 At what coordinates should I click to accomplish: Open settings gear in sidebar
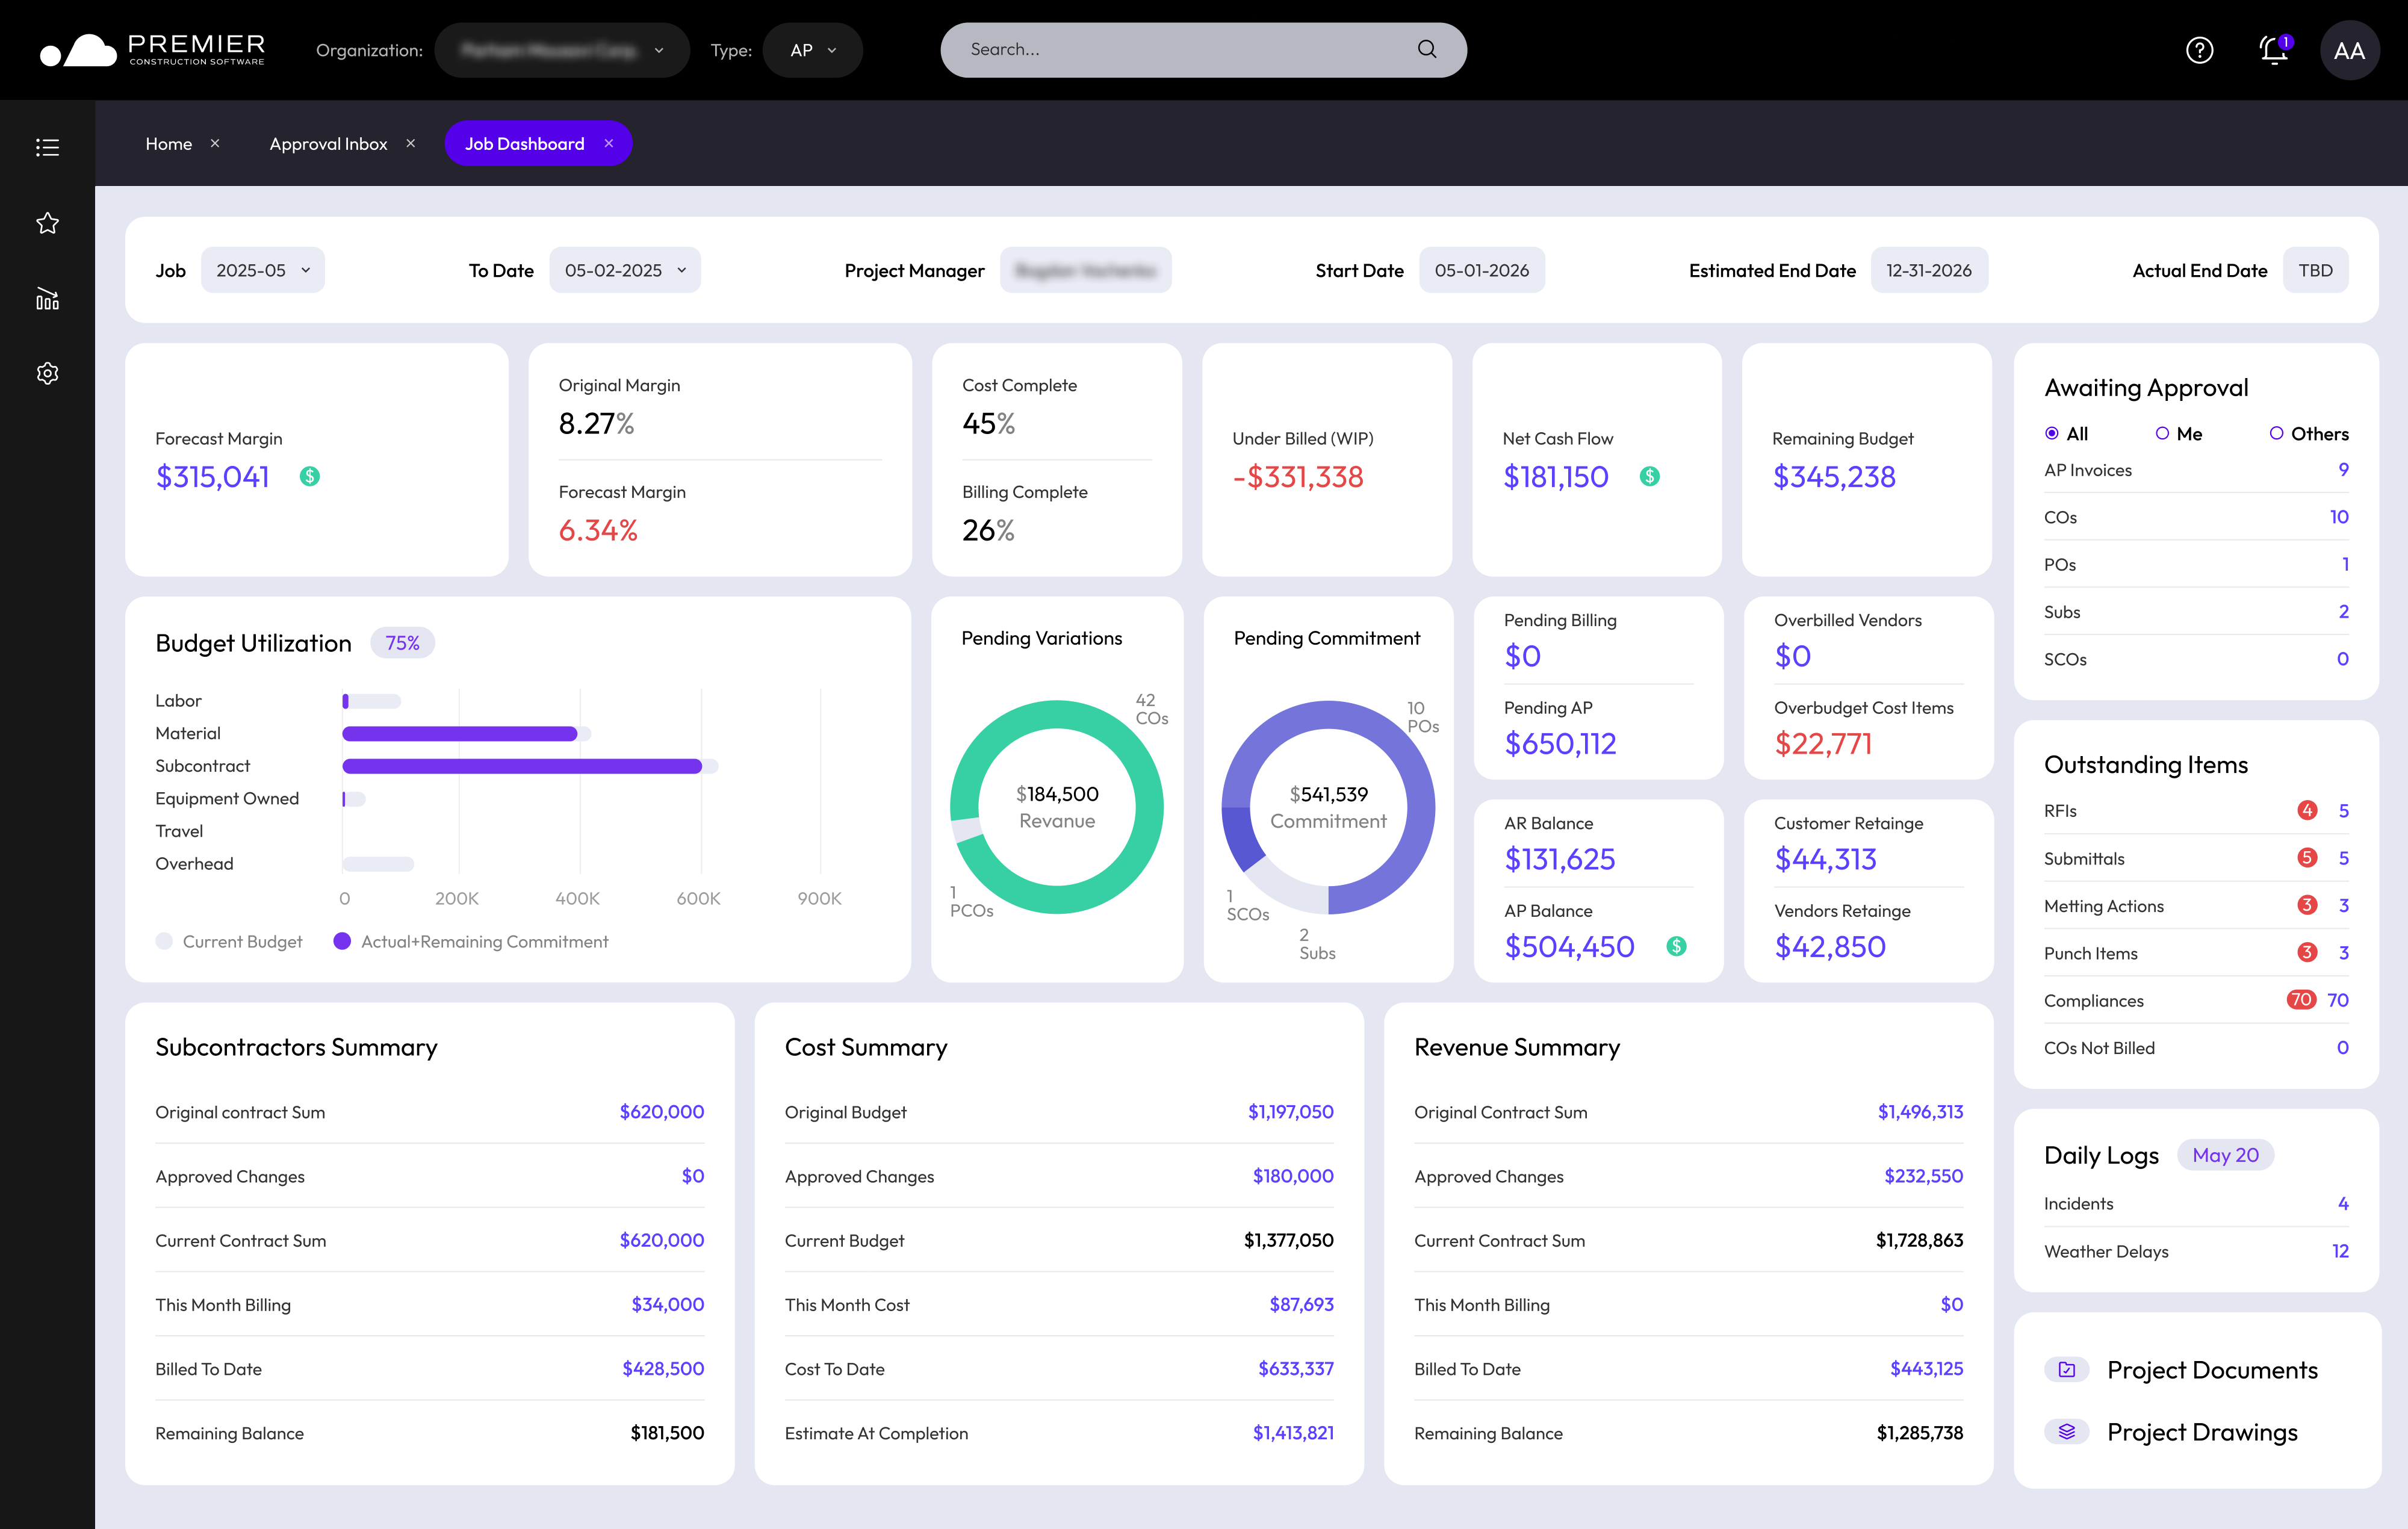pyautogui.click(x=47, y=373)
